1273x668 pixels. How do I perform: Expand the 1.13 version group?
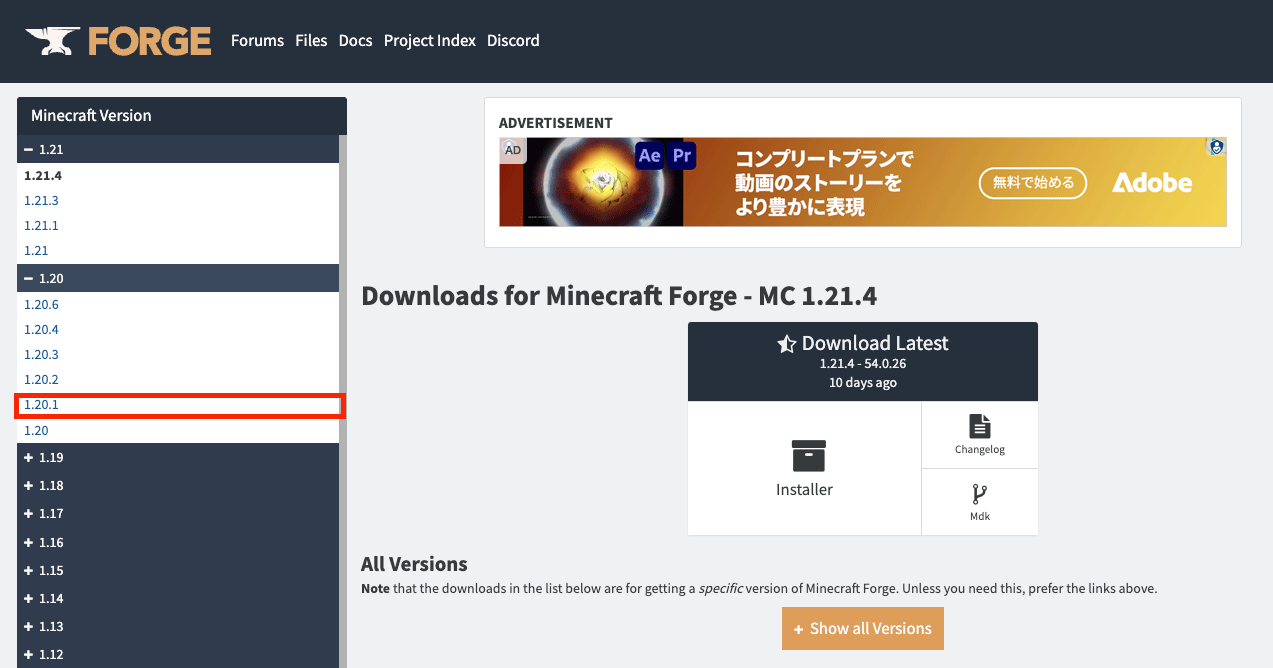178,626
